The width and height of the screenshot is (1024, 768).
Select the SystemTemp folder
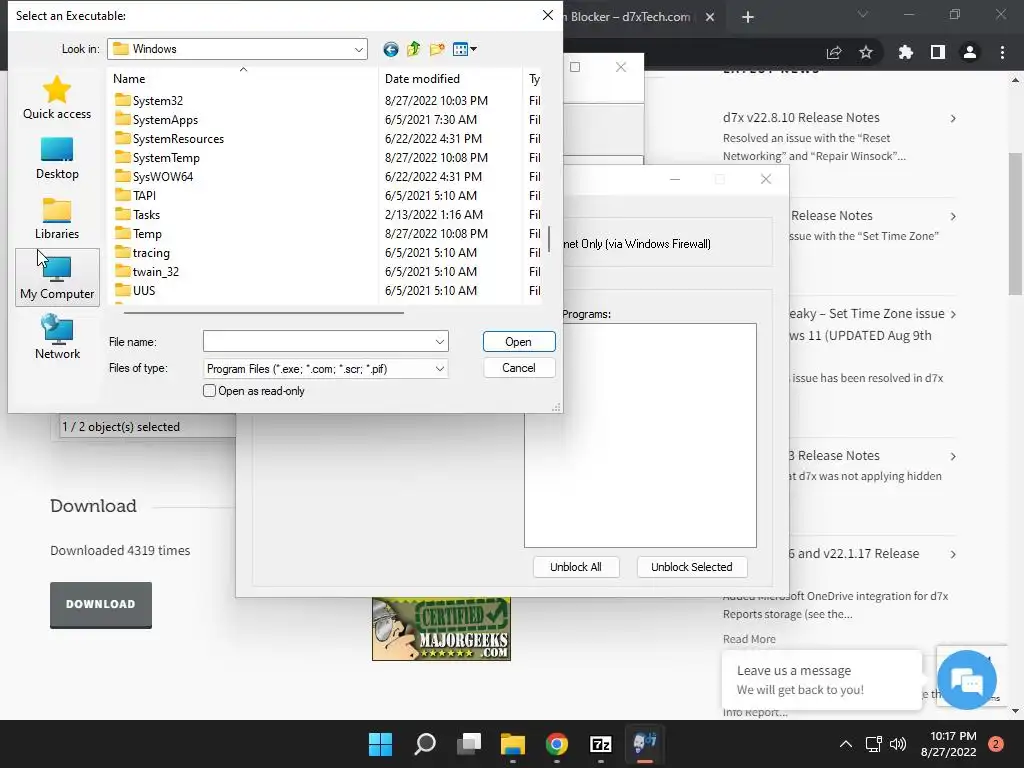(x=166, y=157)
